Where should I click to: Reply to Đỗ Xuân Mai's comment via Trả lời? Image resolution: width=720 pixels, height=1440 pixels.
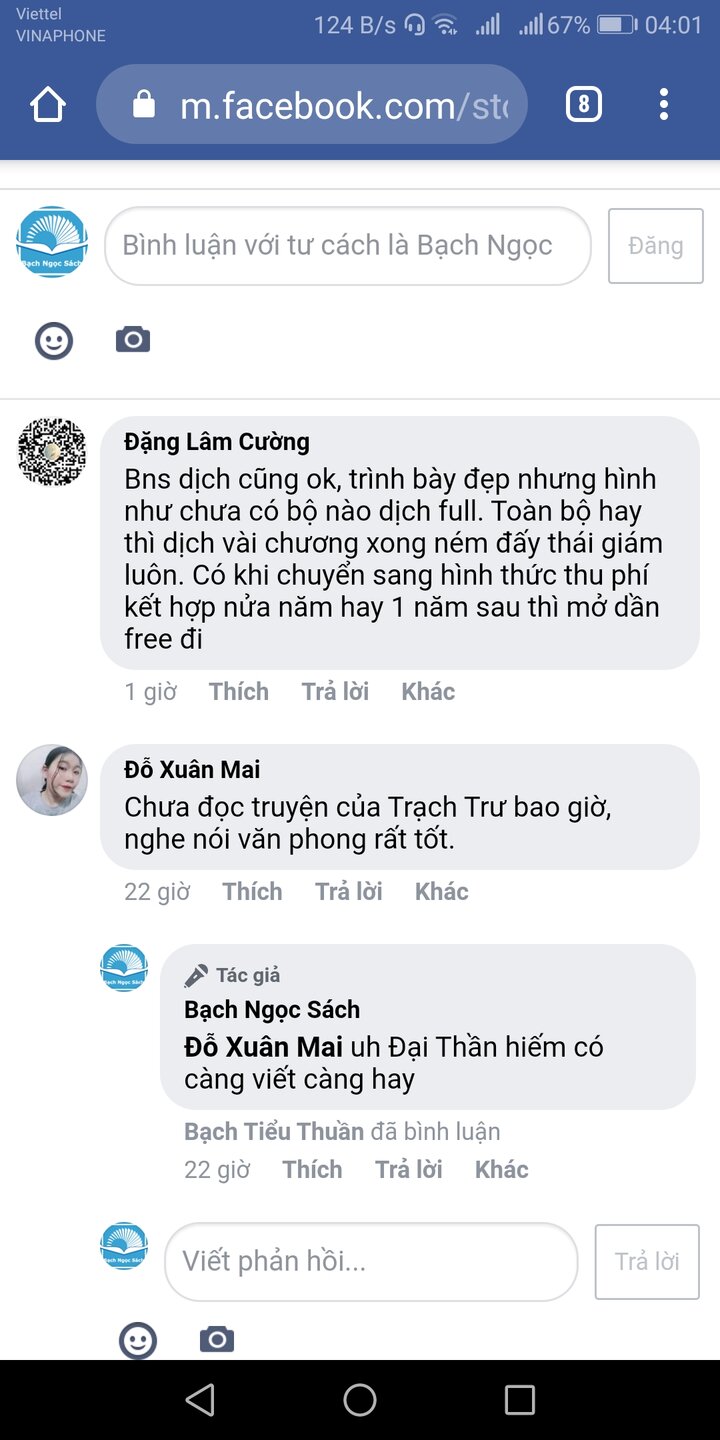[x=348, y=890]
